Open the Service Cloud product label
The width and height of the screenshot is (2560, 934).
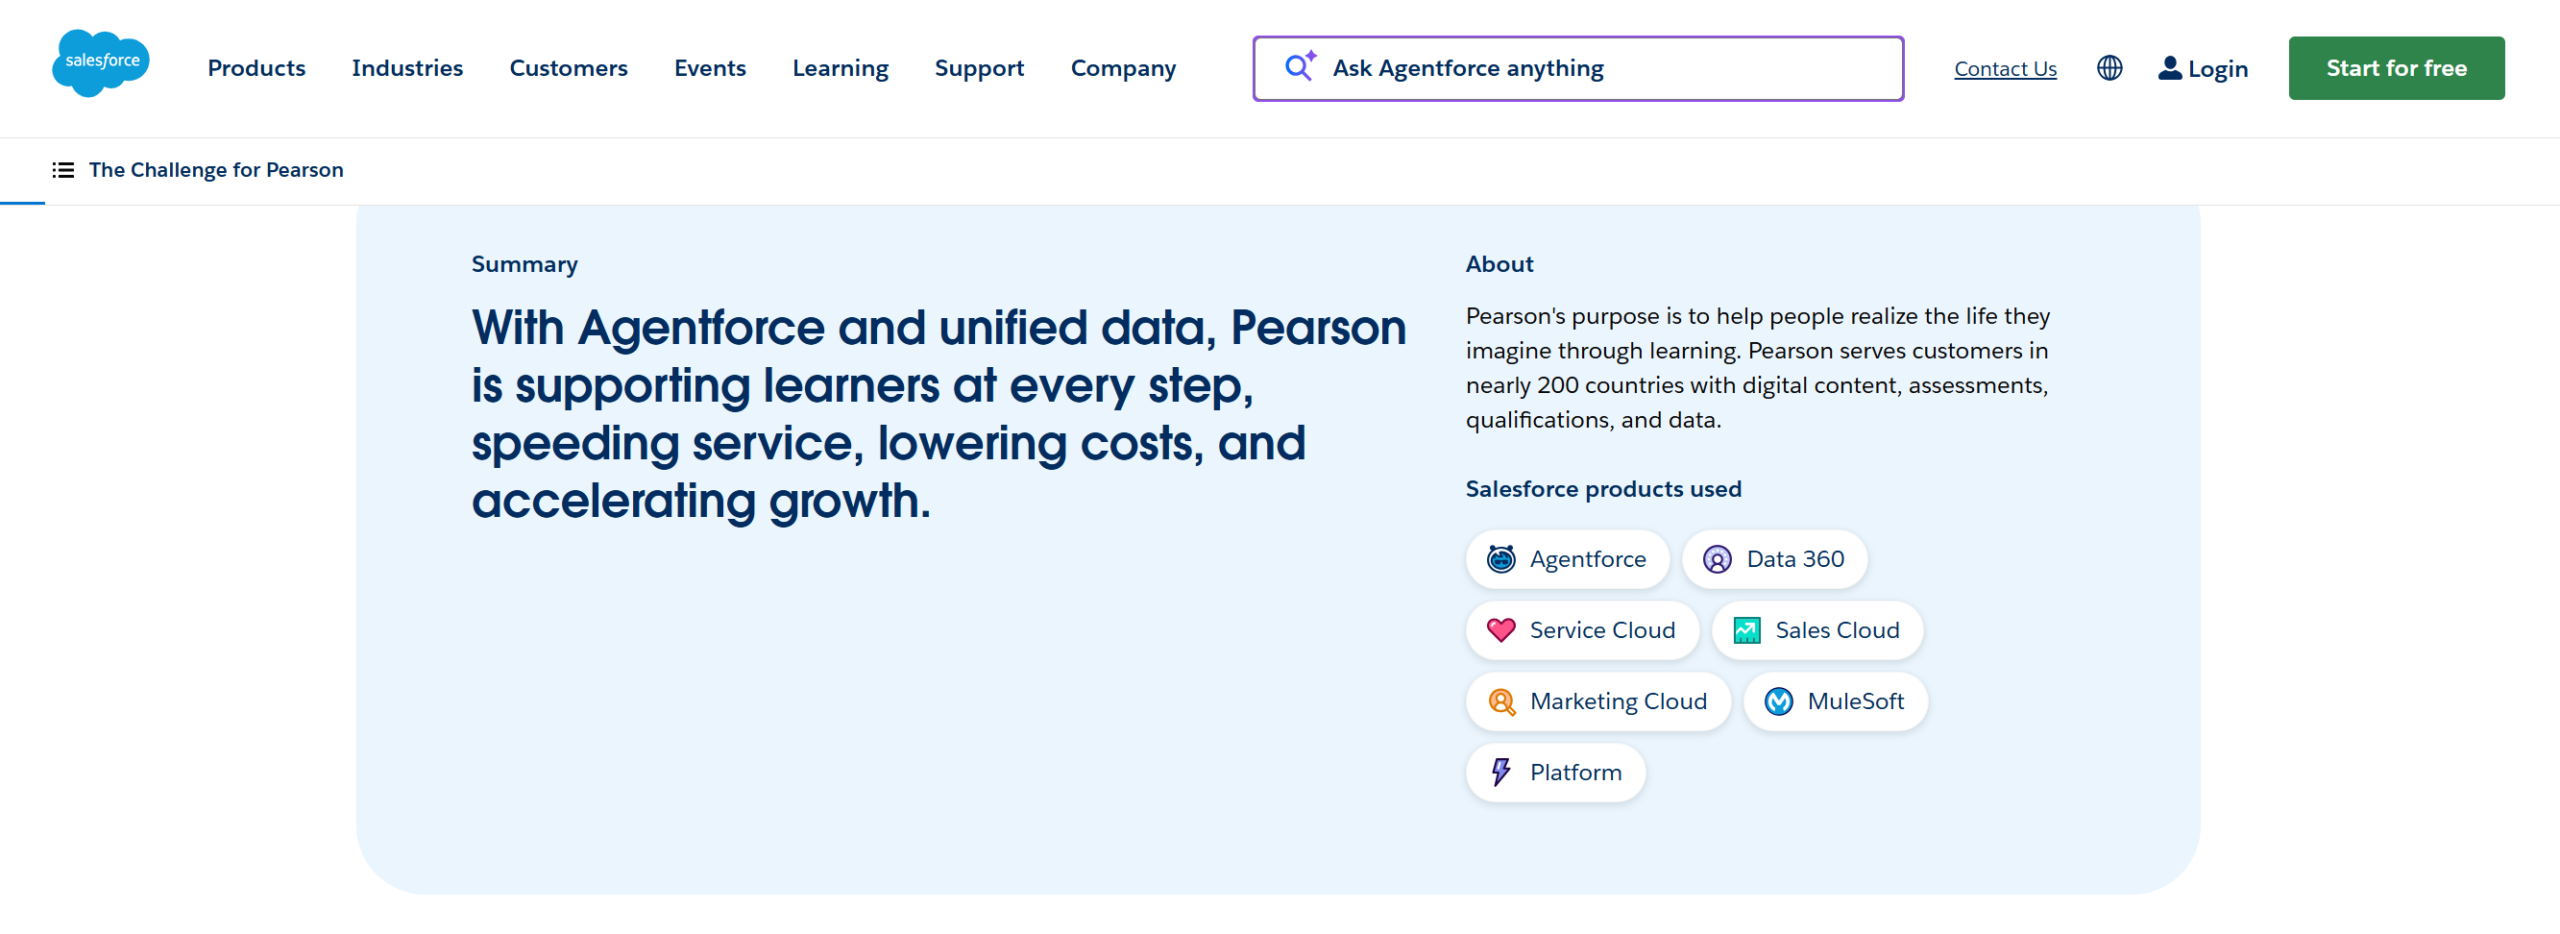[x=1602, y=630]
